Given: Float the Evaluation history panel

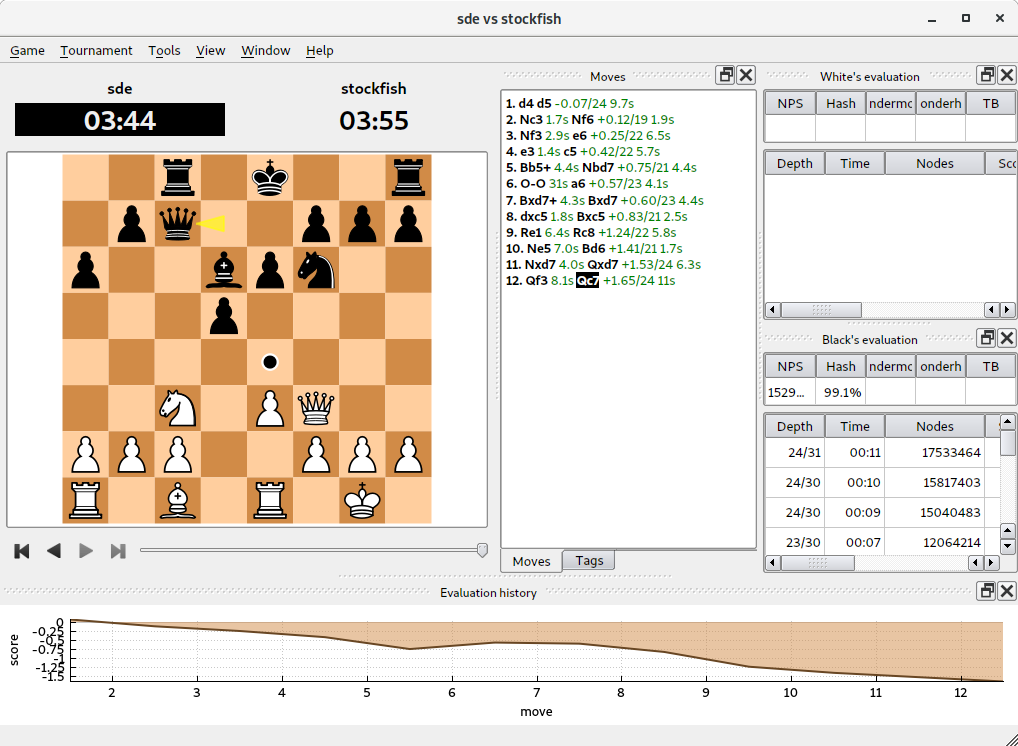Looking at the screenshot, I should (x=987, y=591).
